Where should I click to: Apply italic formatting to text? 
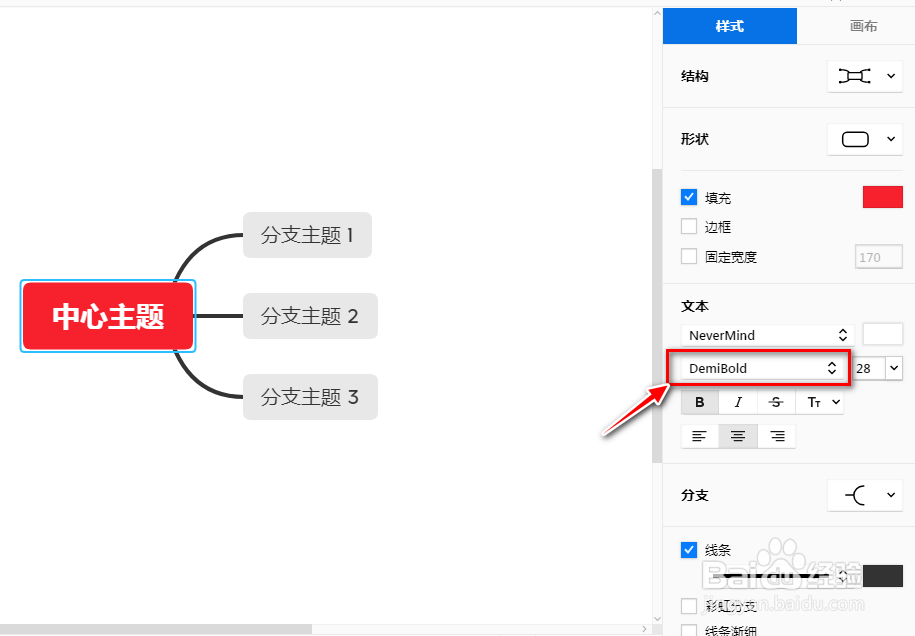click(738, 401)
